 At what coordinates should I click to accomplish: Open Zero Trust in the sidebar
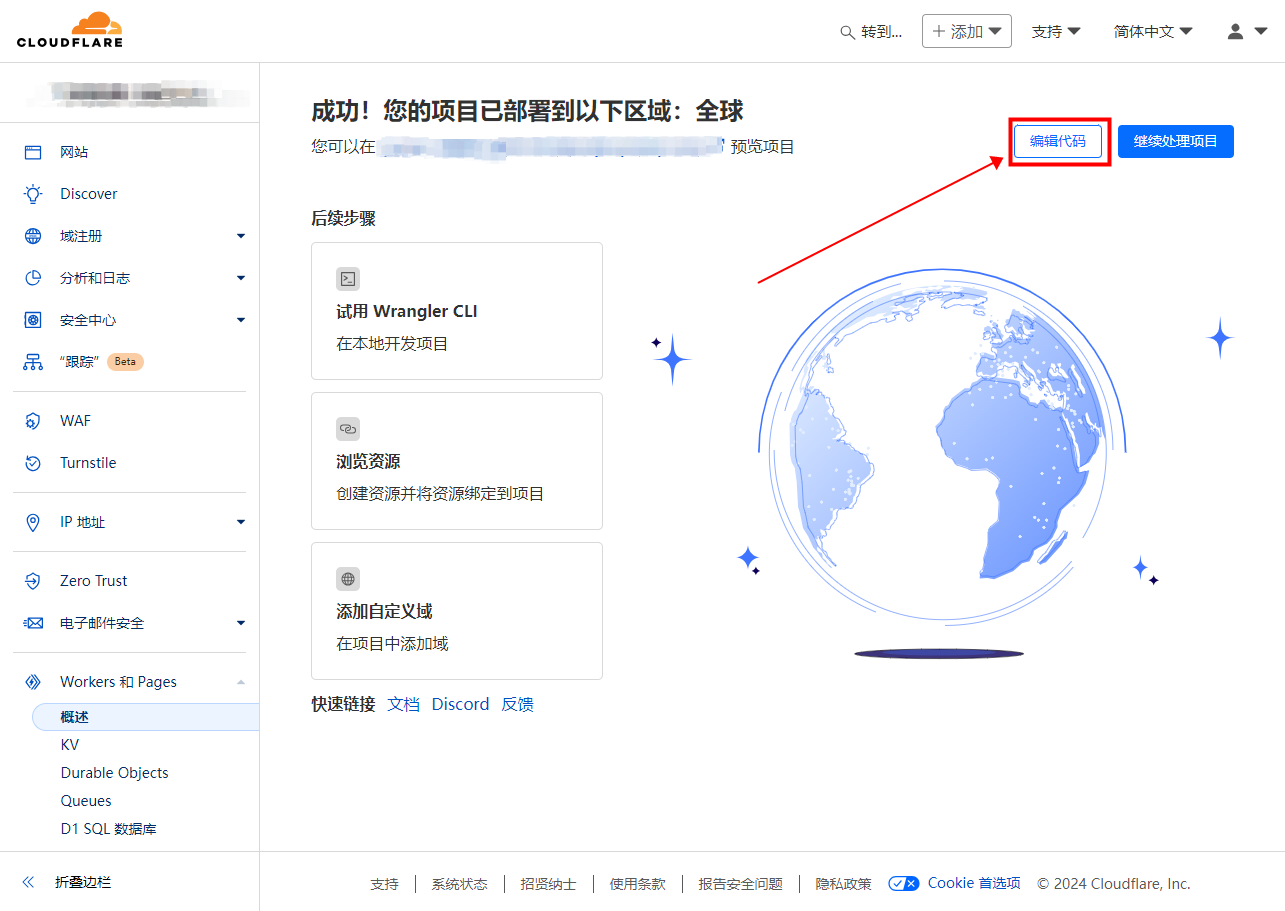pyautogui.click(x=94, y=581)
